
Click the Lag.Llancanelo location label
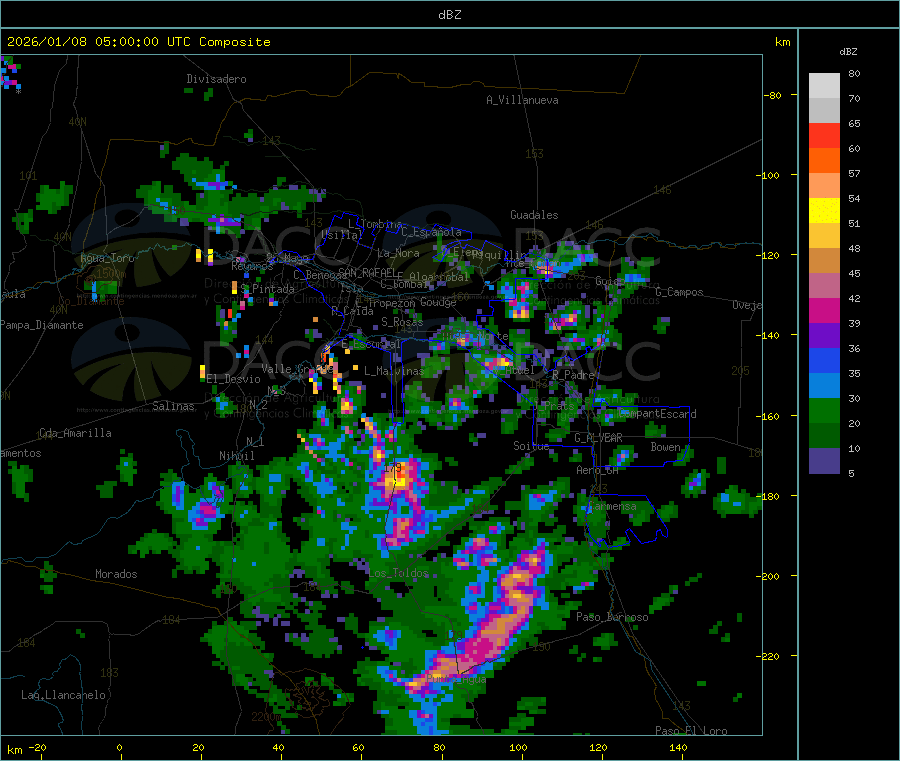coord(63,695)
